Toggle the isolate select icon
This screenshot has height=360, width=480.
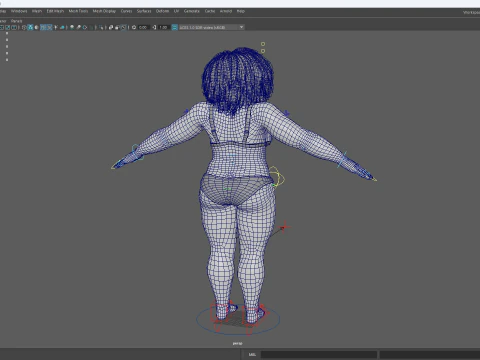click(x=101, y=27)
